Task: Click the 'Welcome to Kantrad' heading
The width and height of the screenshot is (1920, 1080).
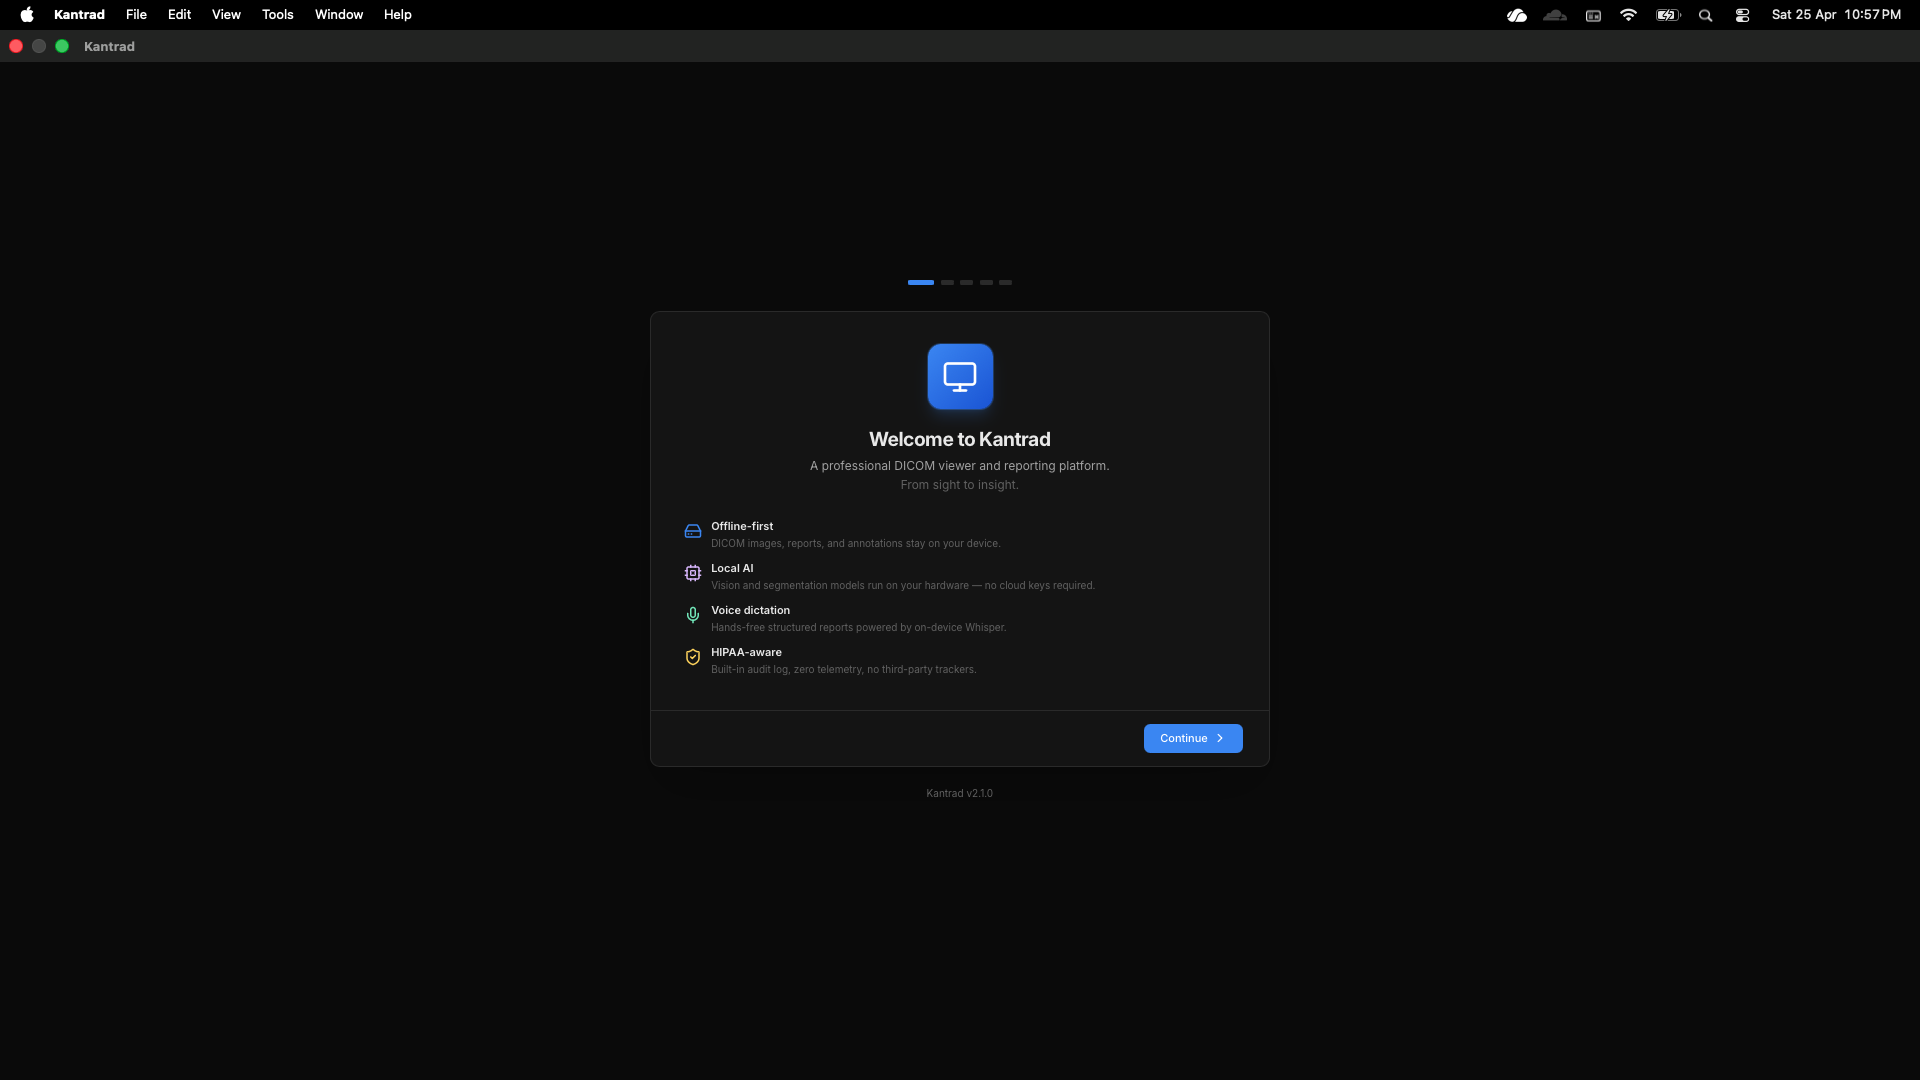Action: [960, 439]
